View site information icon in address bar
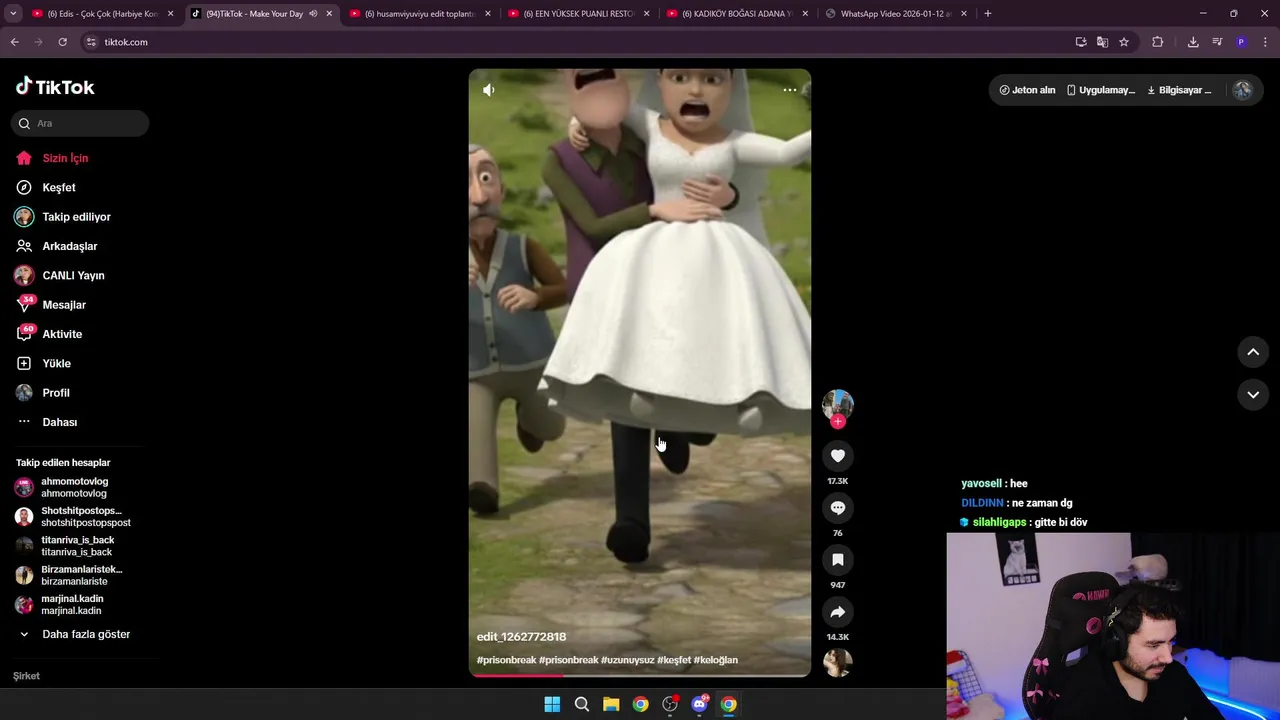This screenshot has width=1280, height=720. (91, 42)
